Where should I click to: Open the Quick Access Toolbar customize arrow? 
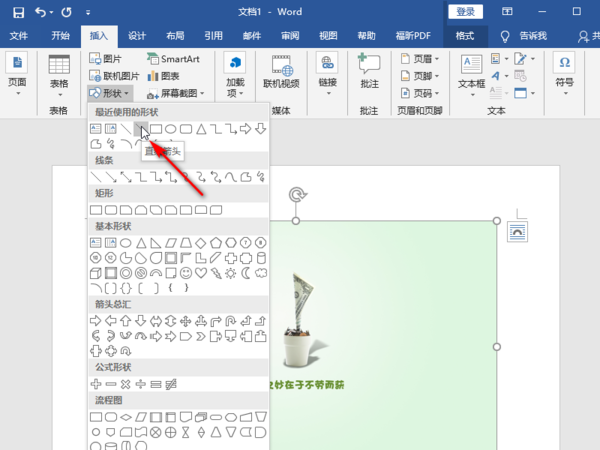pyautogui.click(x=88, y=13)
